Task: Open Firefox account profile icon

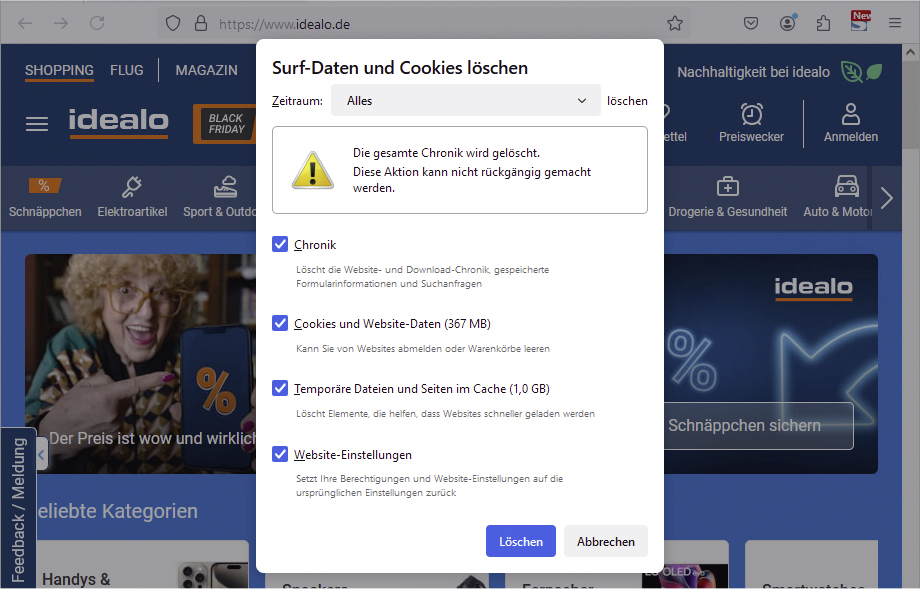Action: coord(788,23)
